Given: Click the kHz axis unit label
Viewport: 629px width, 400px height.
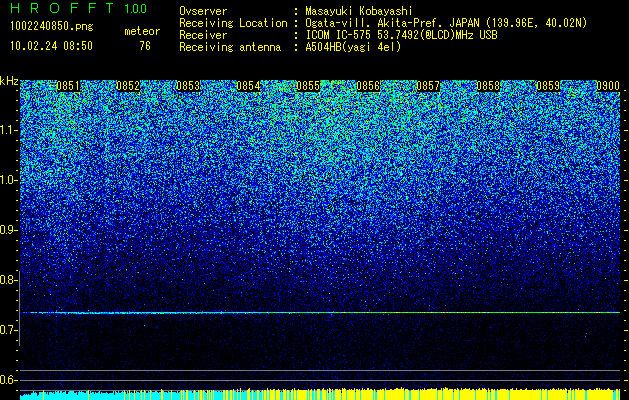Looking at the screenshot, I should [x=9, y=81].
